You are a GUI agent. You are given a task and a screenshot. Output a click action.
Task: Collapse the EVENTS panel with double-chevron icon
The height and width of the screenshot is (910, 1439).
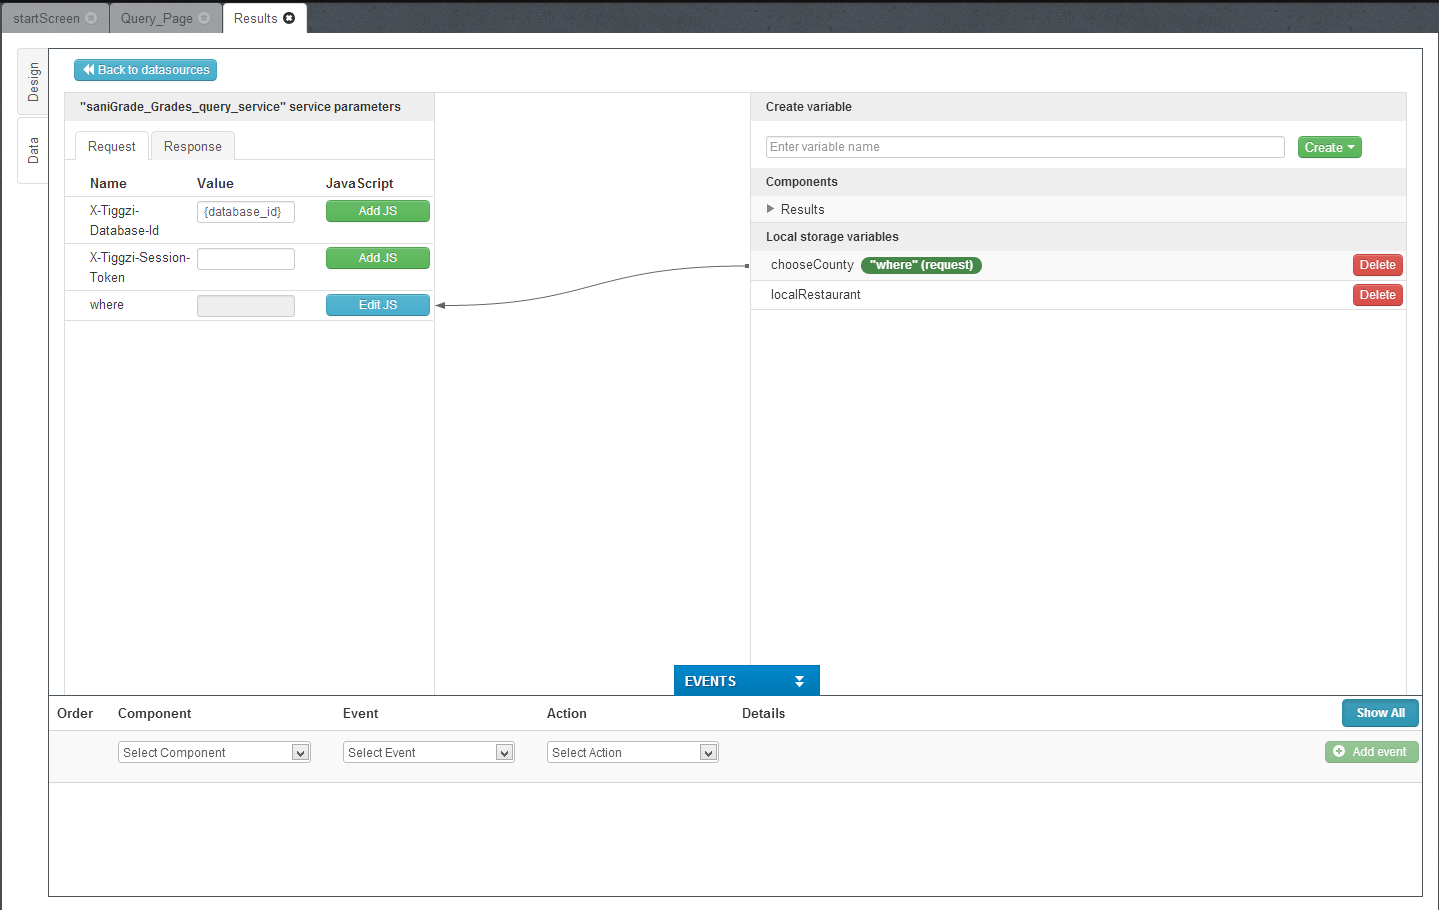(799, 681)
